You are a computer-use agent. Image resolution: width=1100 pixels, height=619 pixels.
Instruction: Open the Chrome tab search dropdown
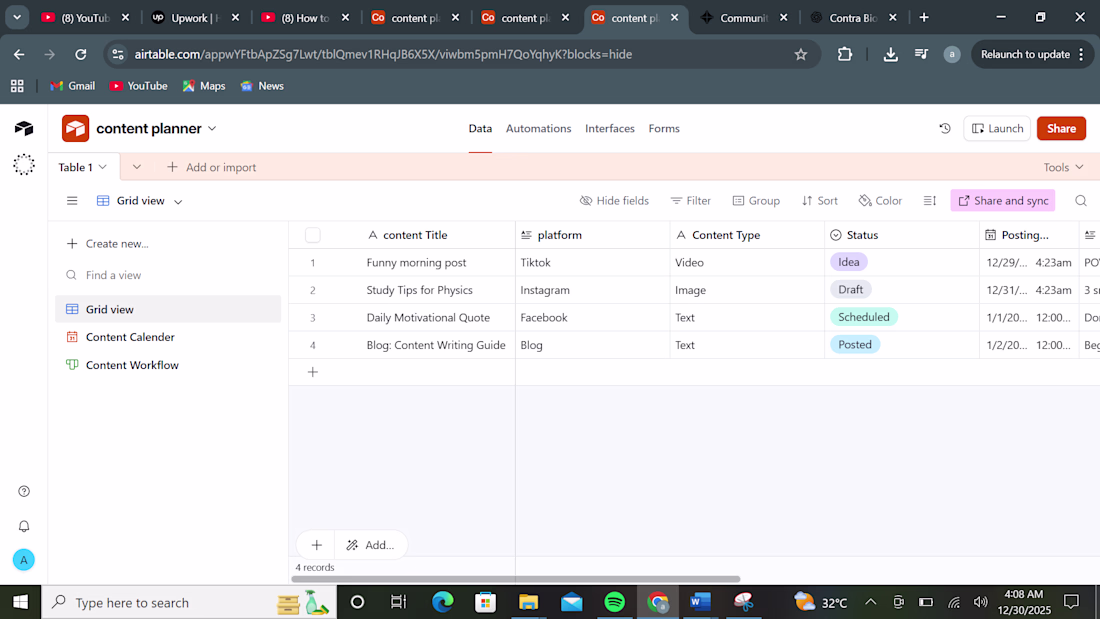pyautogui.click(x=17, y=18)
